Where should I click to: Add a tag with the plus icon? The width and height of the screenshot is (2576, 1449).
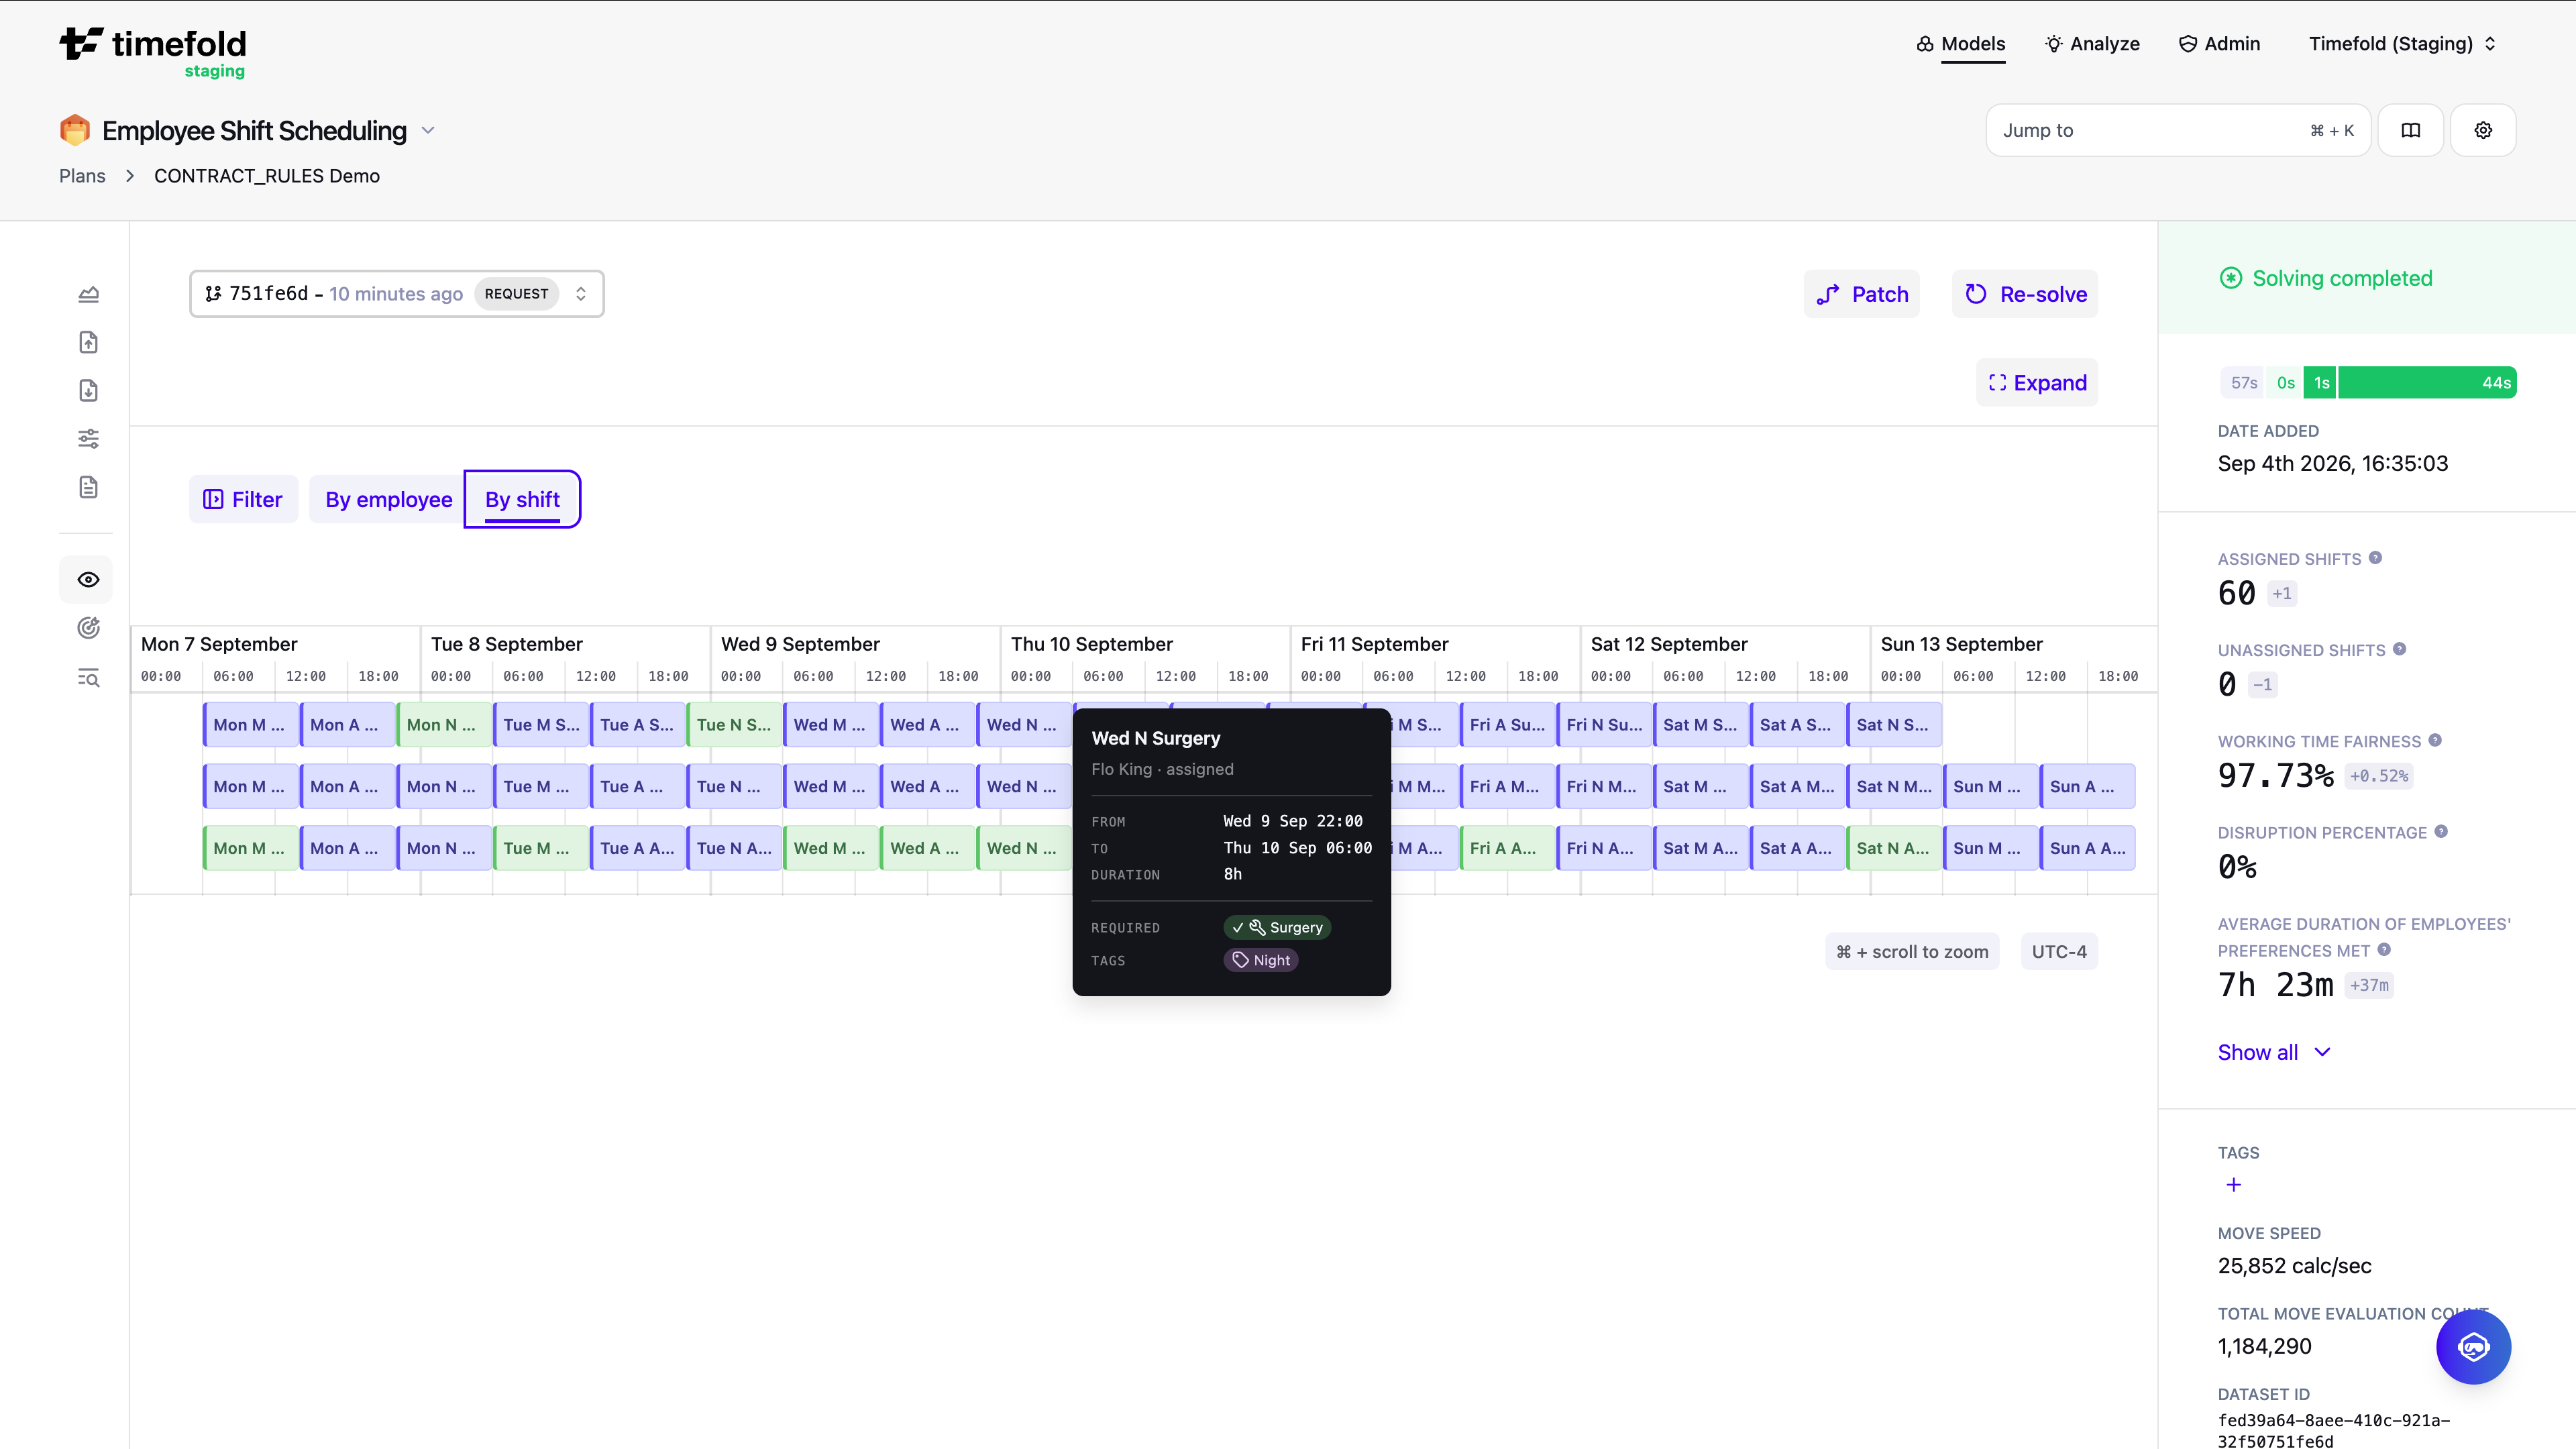2234,1185
